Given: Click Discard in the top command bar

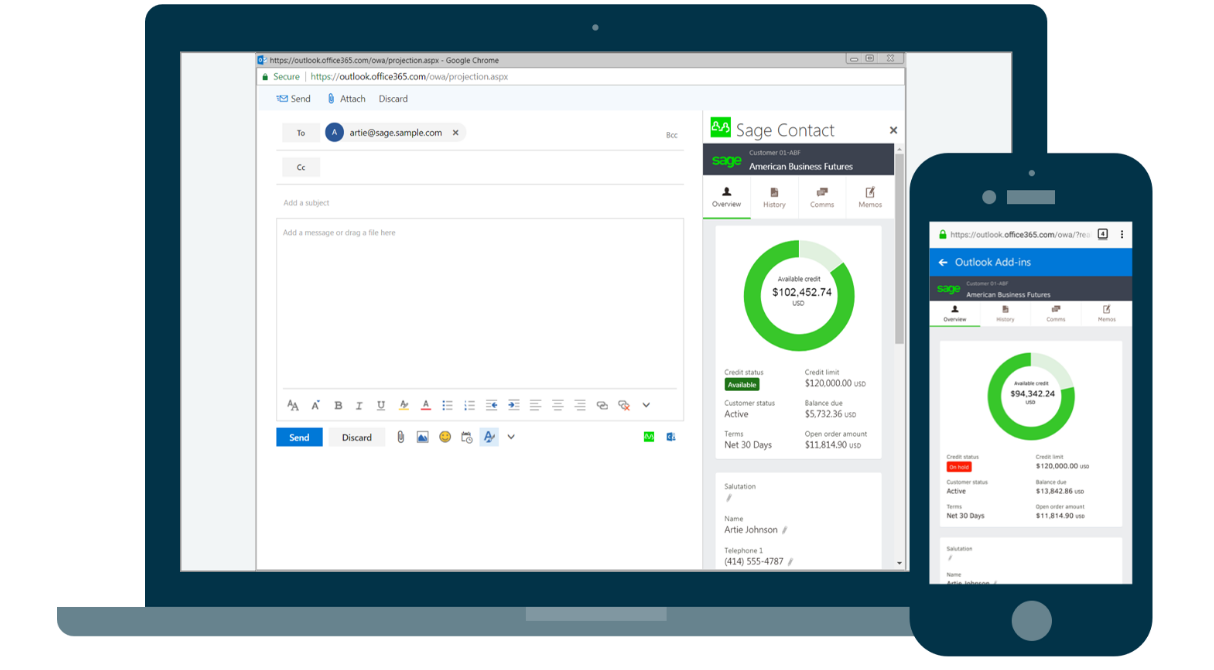Looking at the screenshot, I should (x=393, y=99).
